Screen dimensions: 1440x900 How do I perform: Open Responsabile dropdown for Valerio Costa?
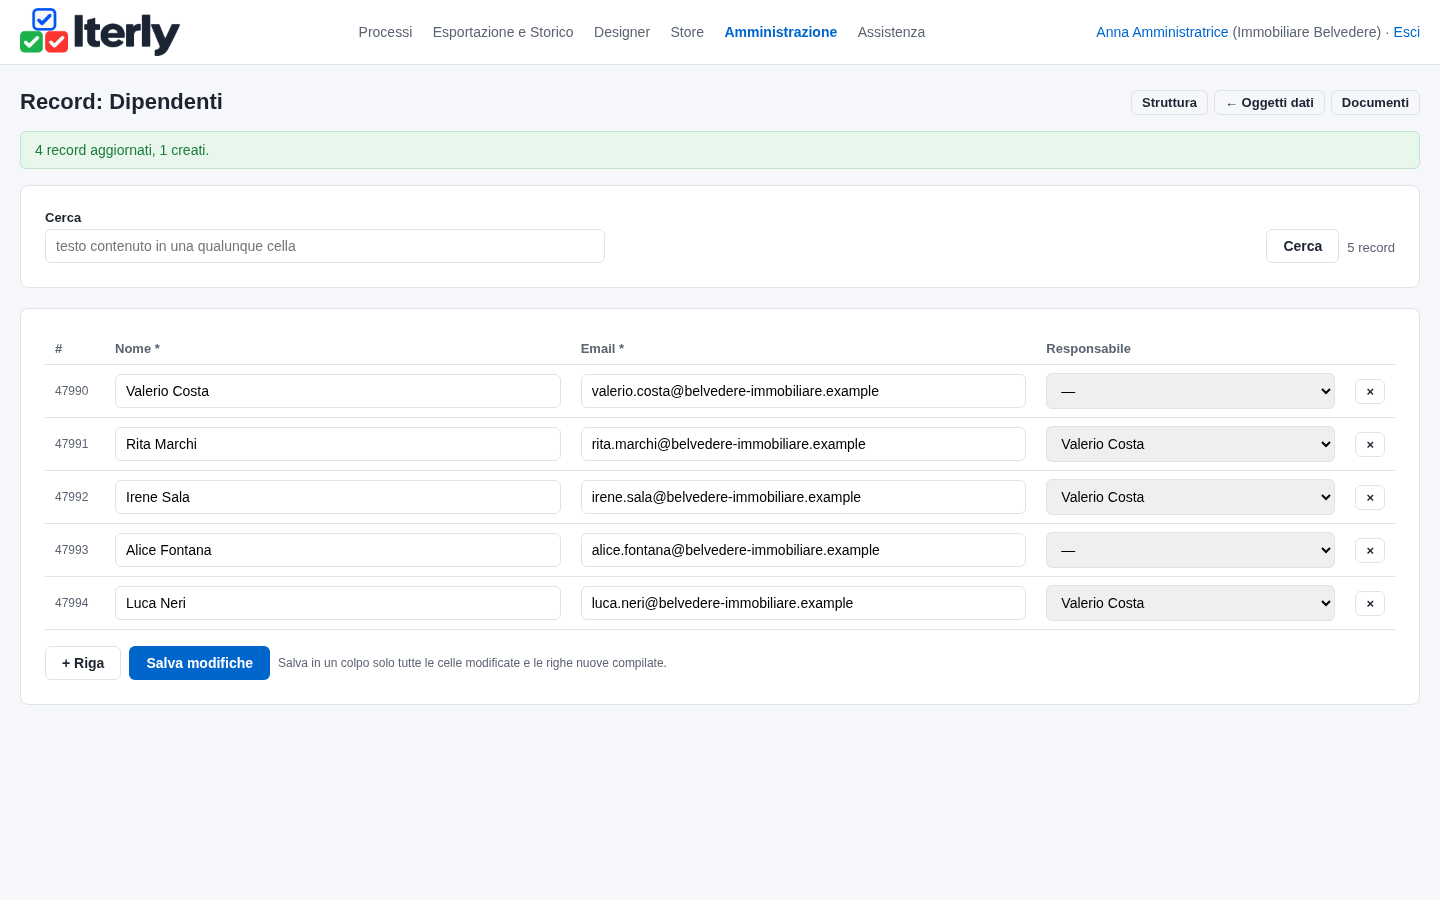[x=1190, y=391]
